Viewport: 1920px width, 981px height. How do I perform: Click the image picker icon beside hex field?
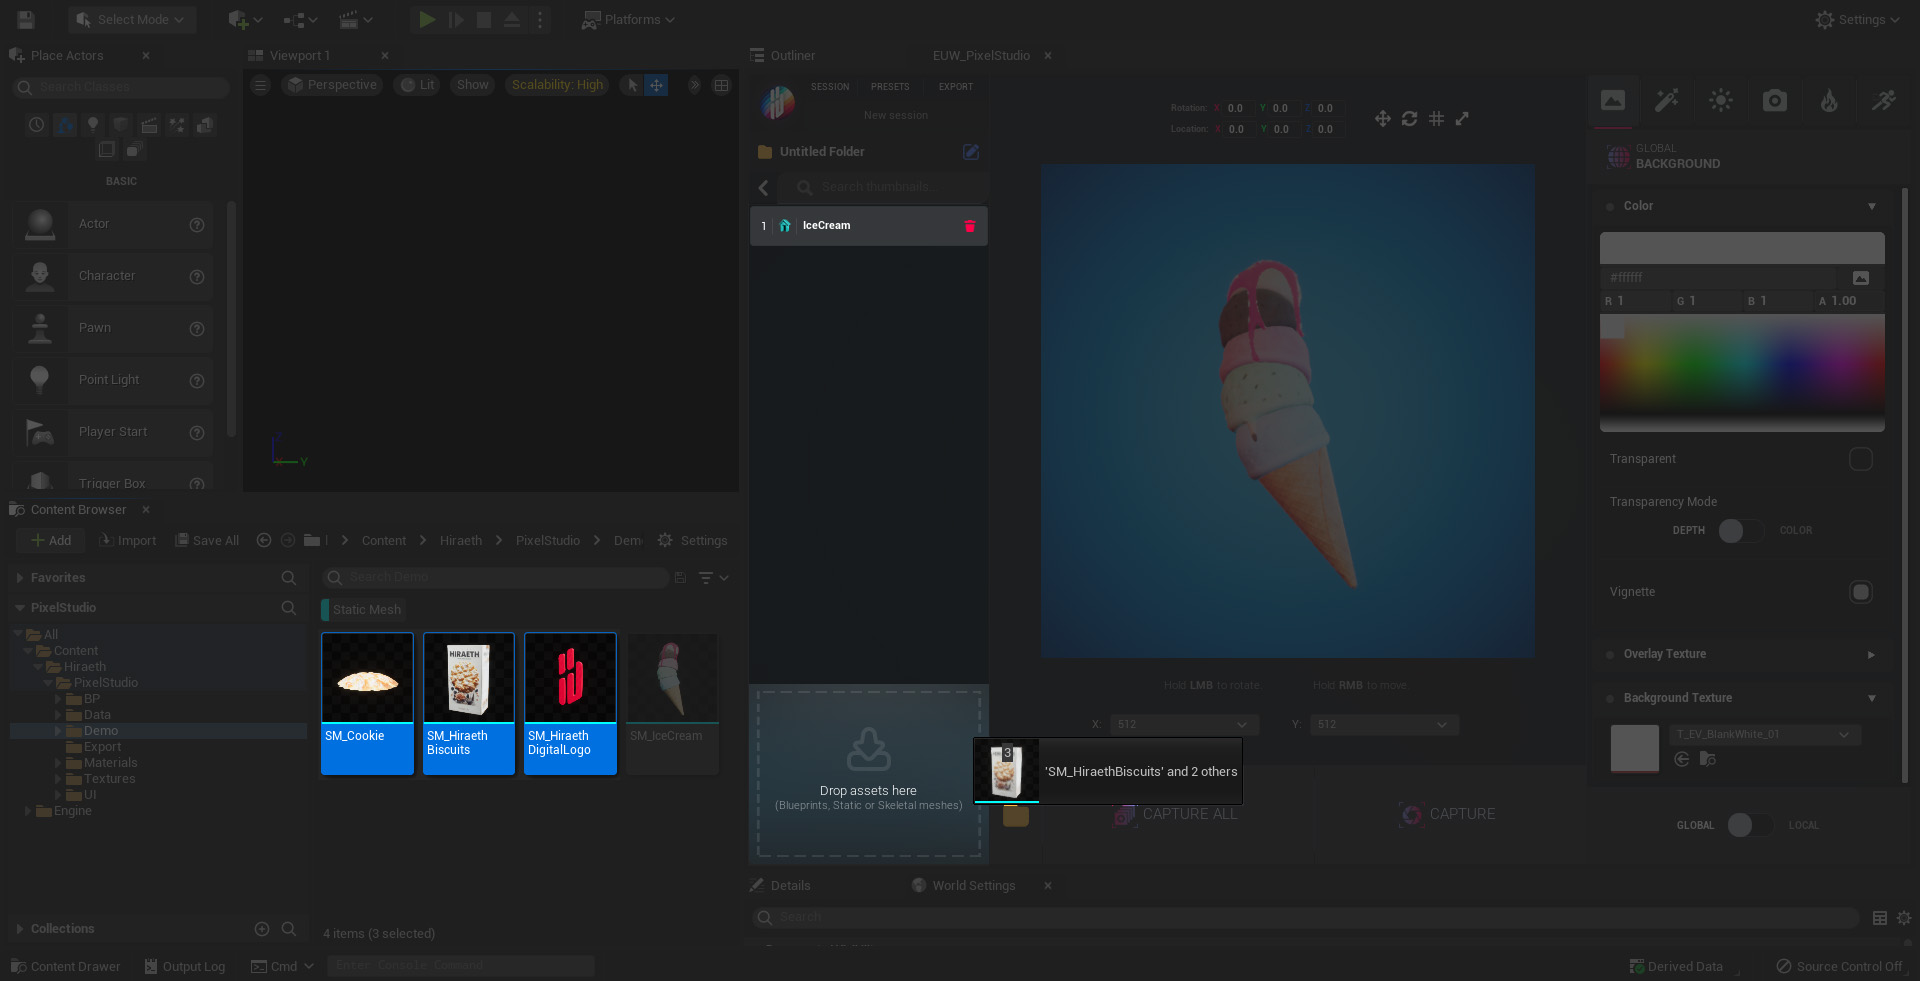click(1861, 278)
